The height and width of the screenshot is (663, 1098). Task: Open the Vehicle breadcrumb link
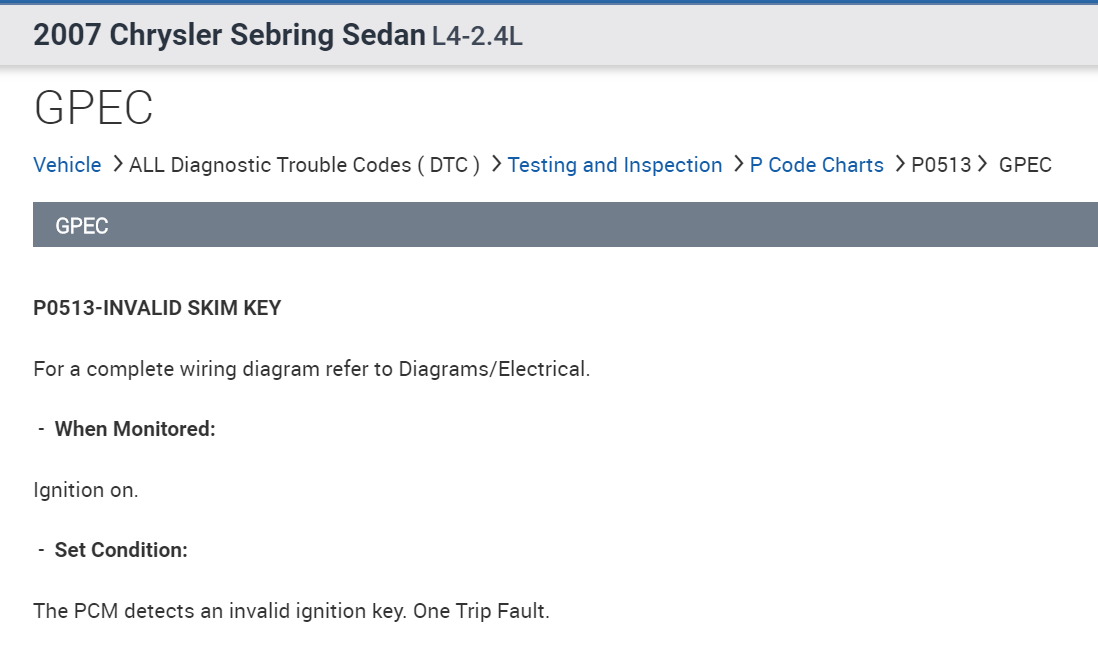67,165
